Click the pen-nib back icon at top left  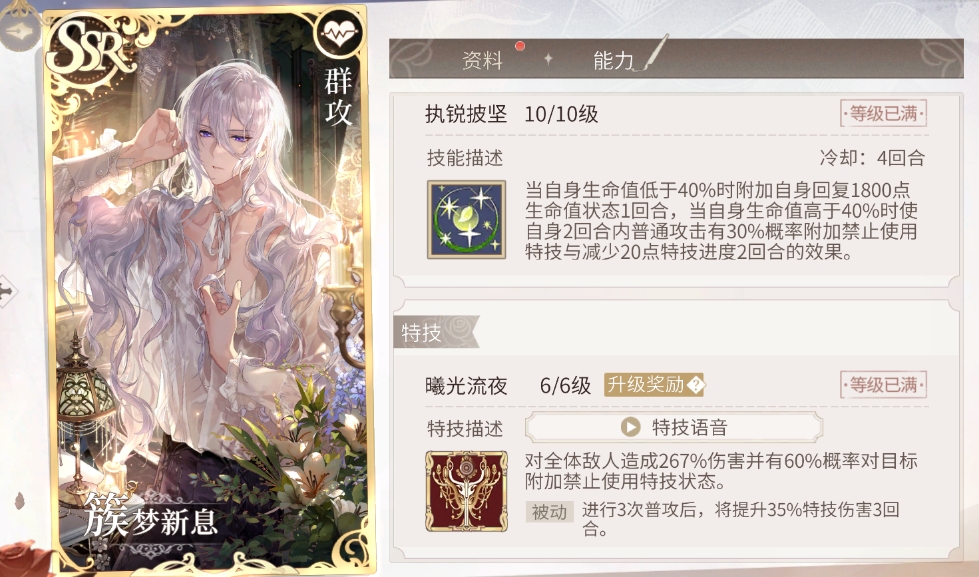point(19,31)
